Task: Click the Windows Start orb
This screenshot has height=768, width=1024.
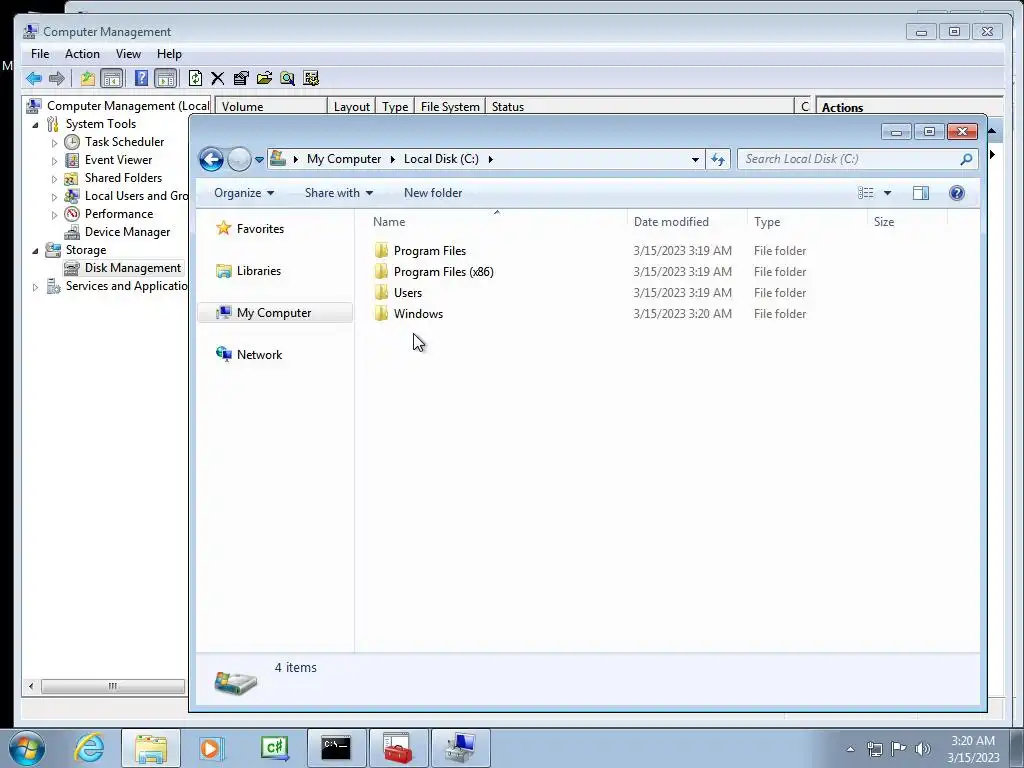Action: click(x=27, y=748)
